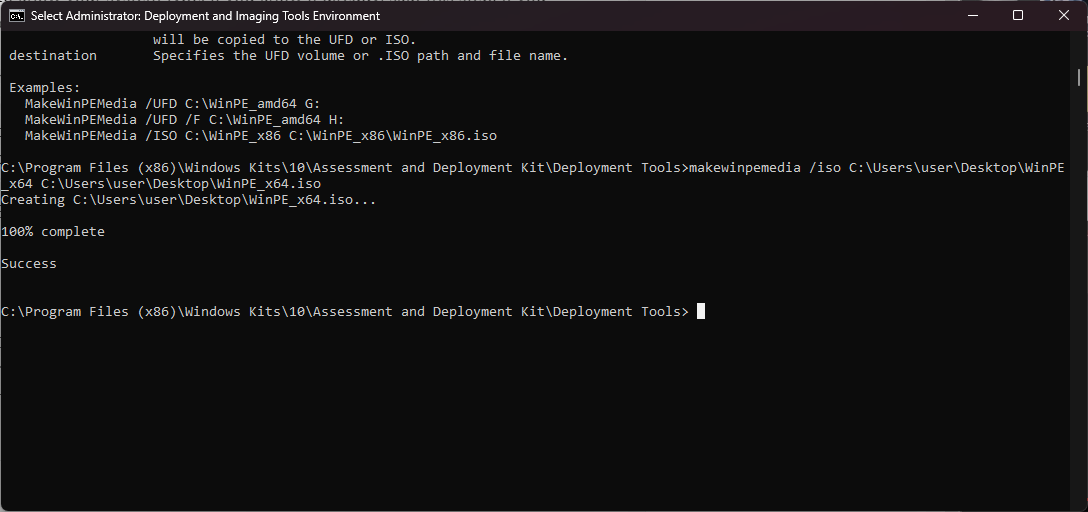Close the Deployment and Imaging Tools window

[x=1064, y=16]
